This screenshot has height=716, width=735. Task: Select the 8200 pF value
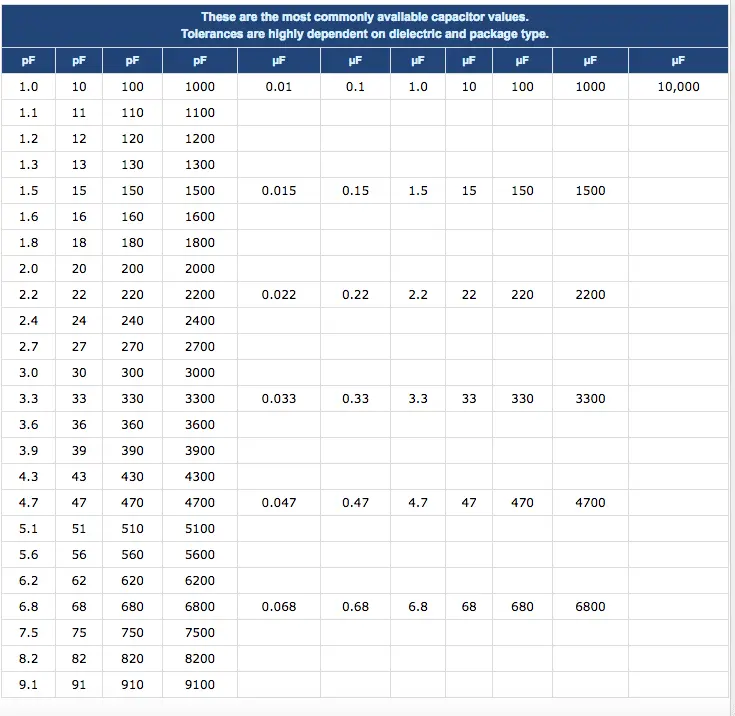point(200,659)
